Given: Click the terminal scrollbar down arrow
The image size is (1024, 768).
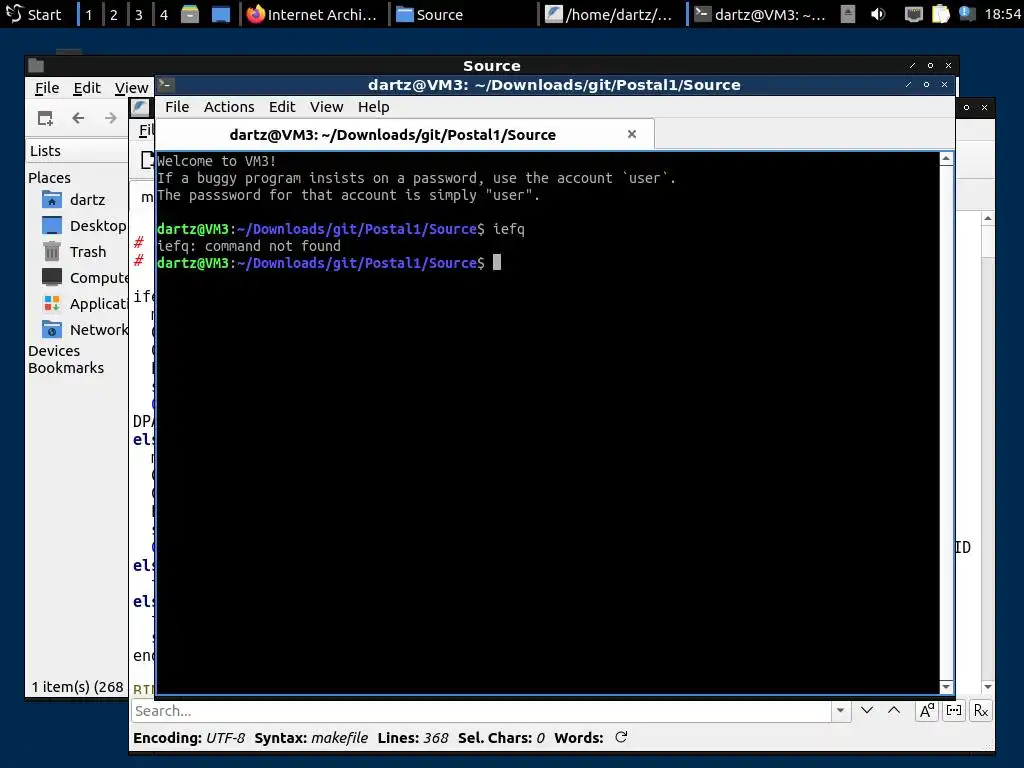Looking at the screenshot, I should click(x=946, y=686).
